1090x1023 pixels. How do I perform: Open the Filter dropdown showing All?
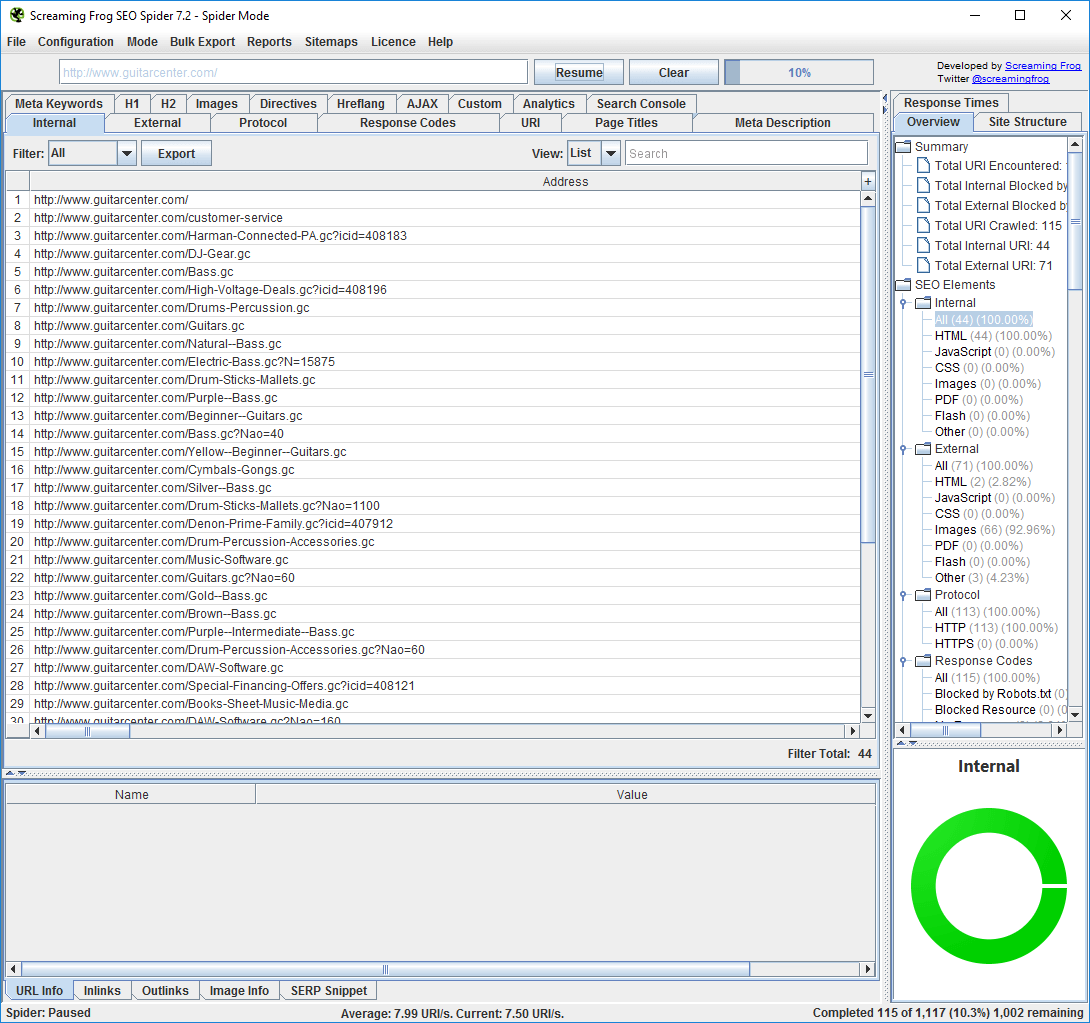[127, 154]
